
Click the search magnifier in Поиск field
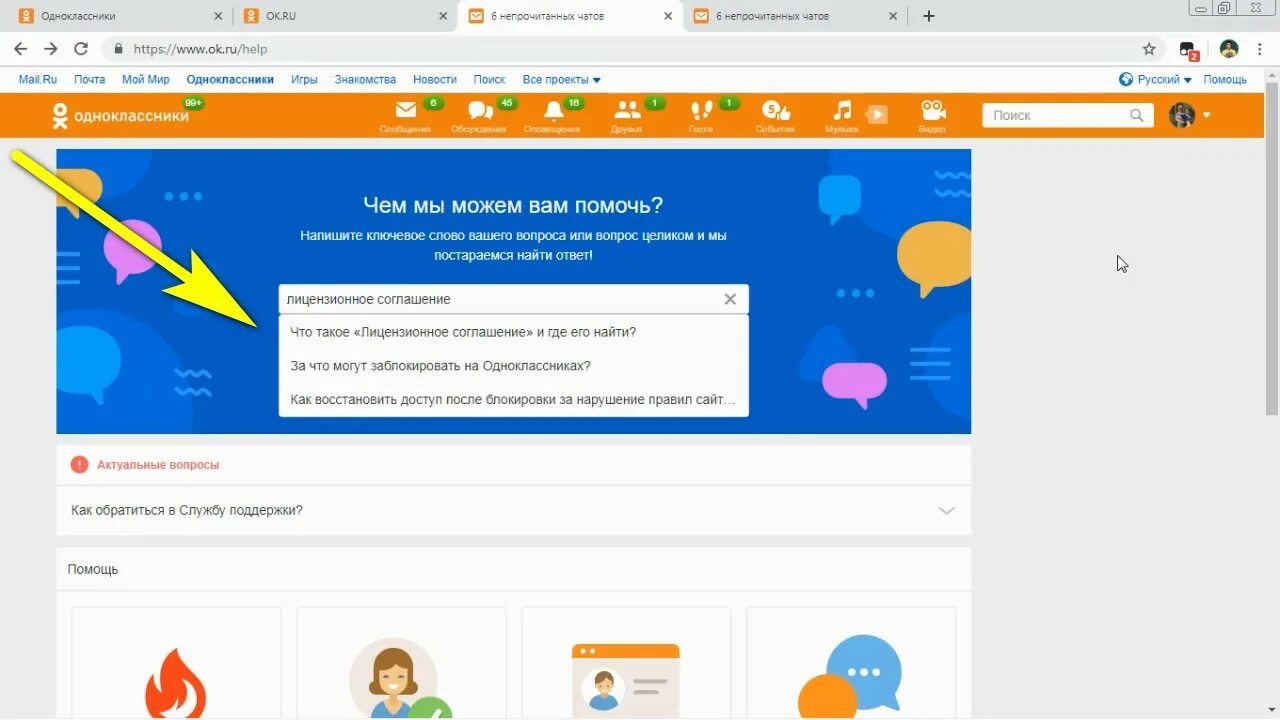[x=1136, y=115]
